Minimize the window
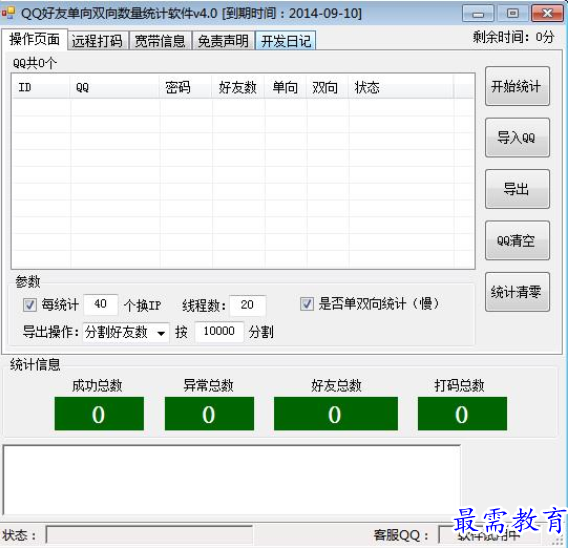 (478, 14)
